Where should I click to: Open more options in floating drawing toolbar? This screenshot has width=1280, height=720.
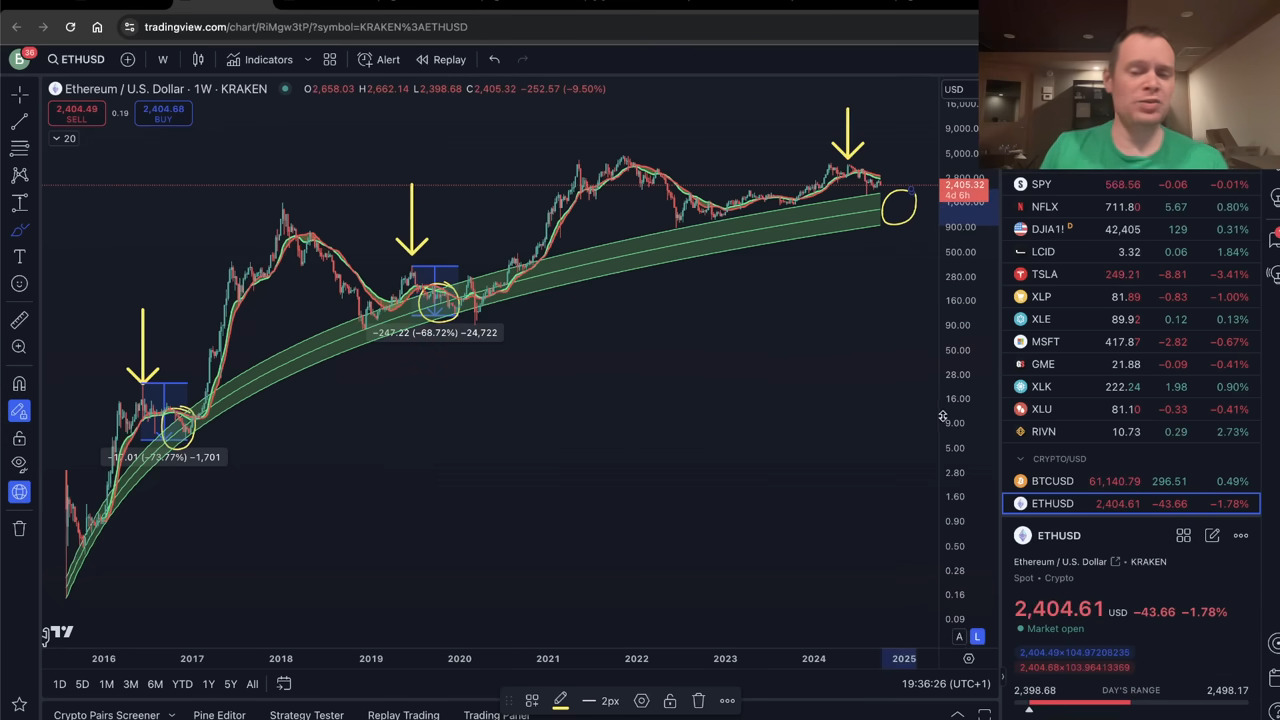(x=727, y=701)
